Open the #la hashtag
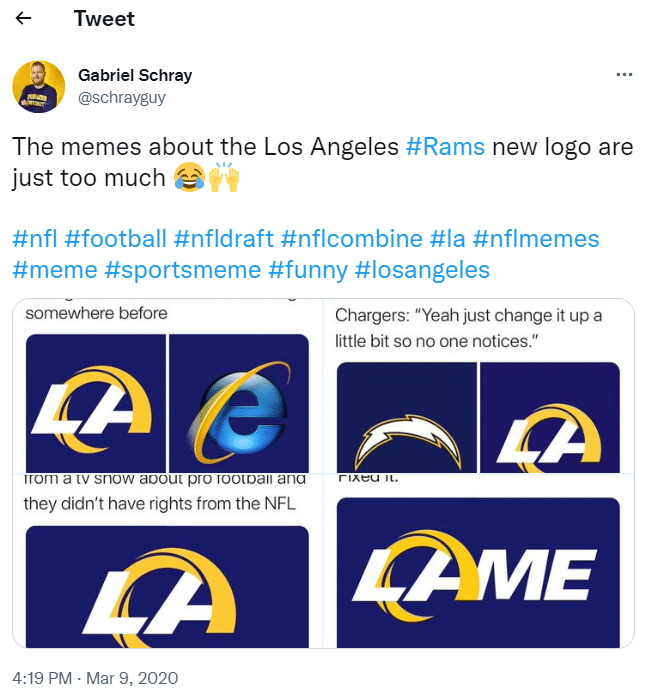Viewport: 651px width, 692px height. click(448, 239)
